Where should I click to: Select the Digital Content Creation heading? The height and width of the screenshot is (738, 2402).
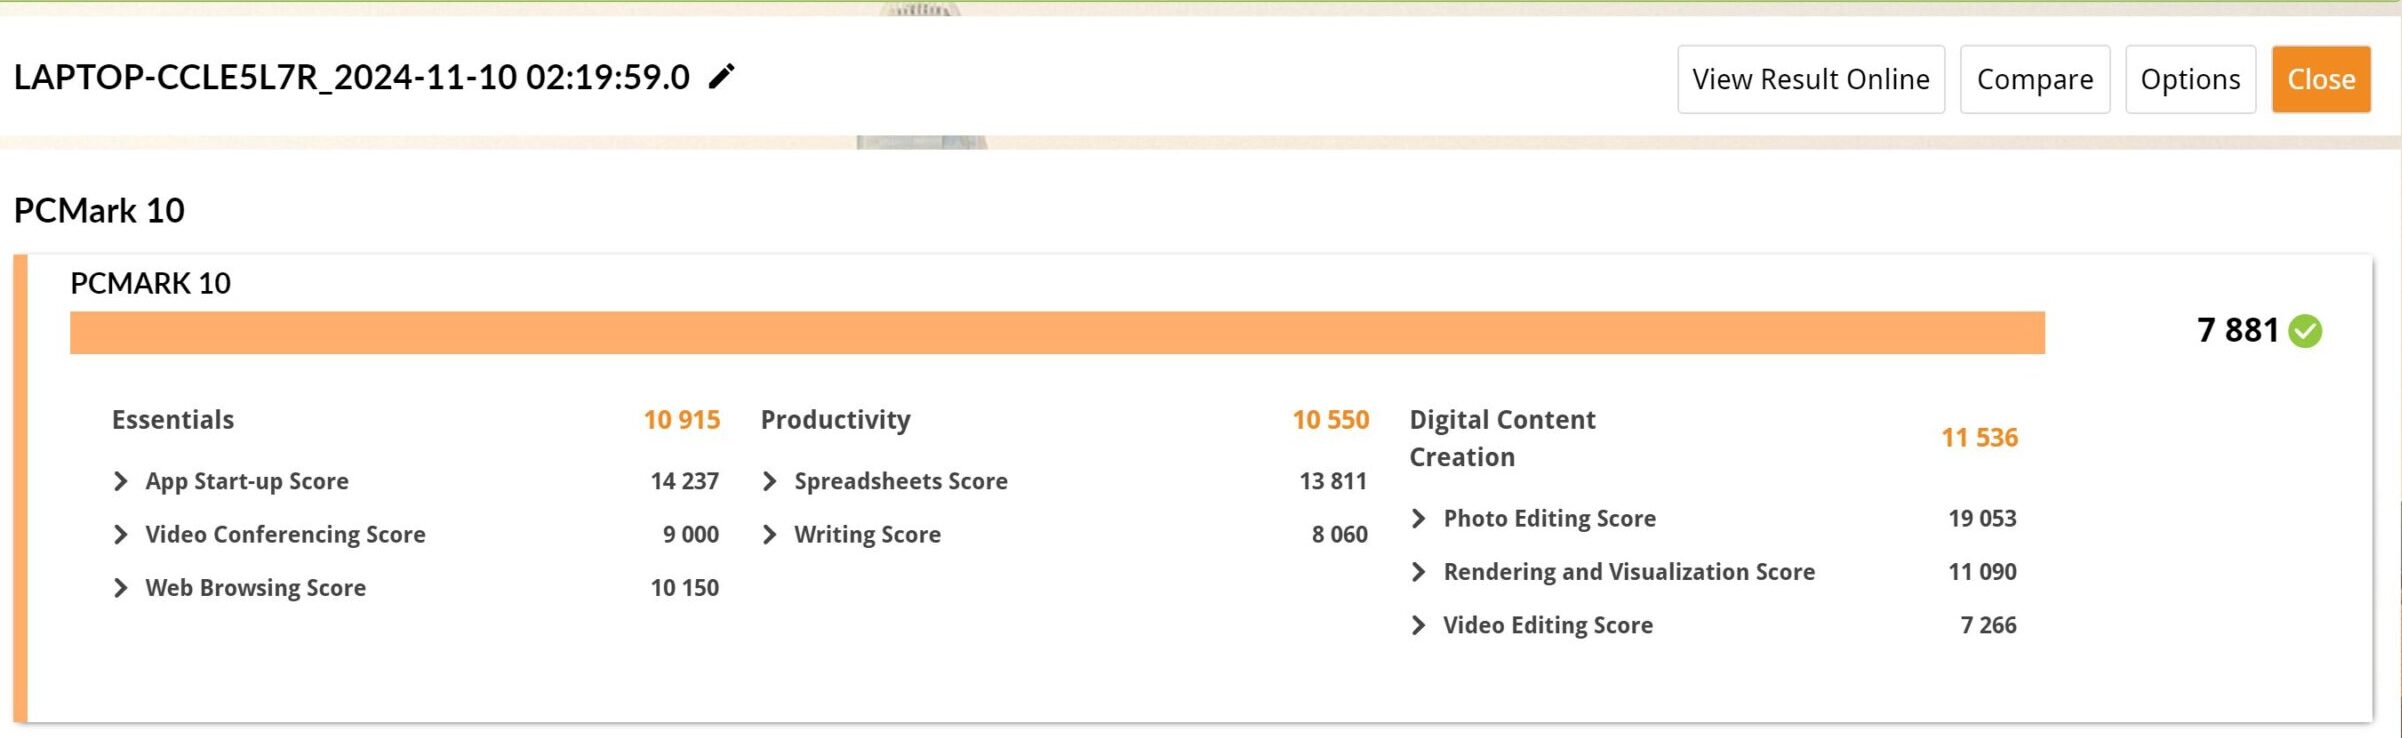(x=1502, y=438)
